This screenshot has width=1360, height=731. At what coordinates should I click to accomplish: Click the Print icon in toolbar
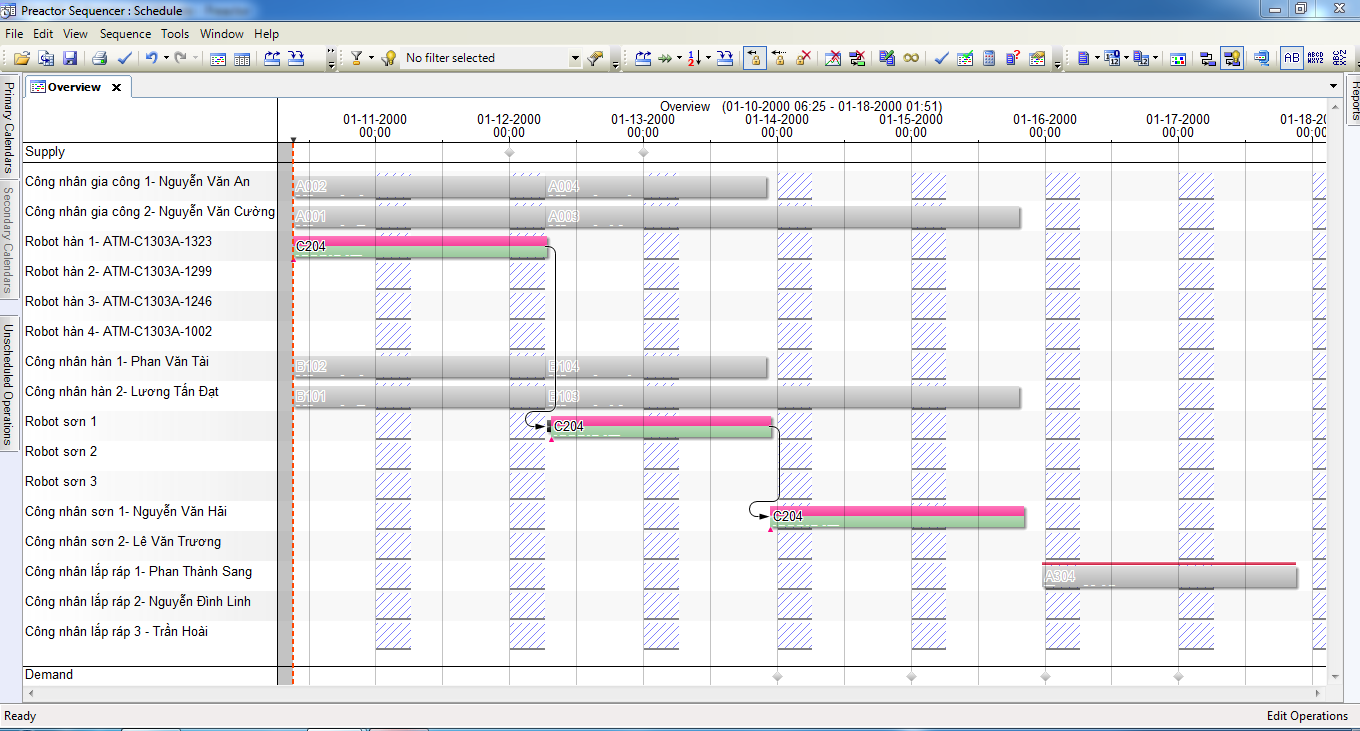pos(100,59)
